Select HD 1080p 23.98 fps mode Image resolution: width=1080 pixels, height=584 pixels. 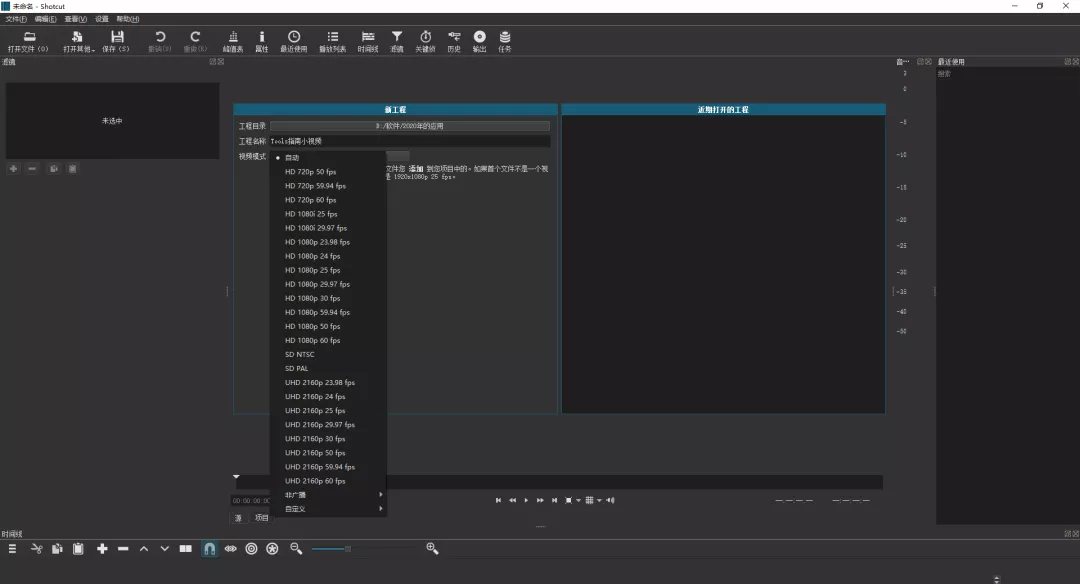point(328,242)
